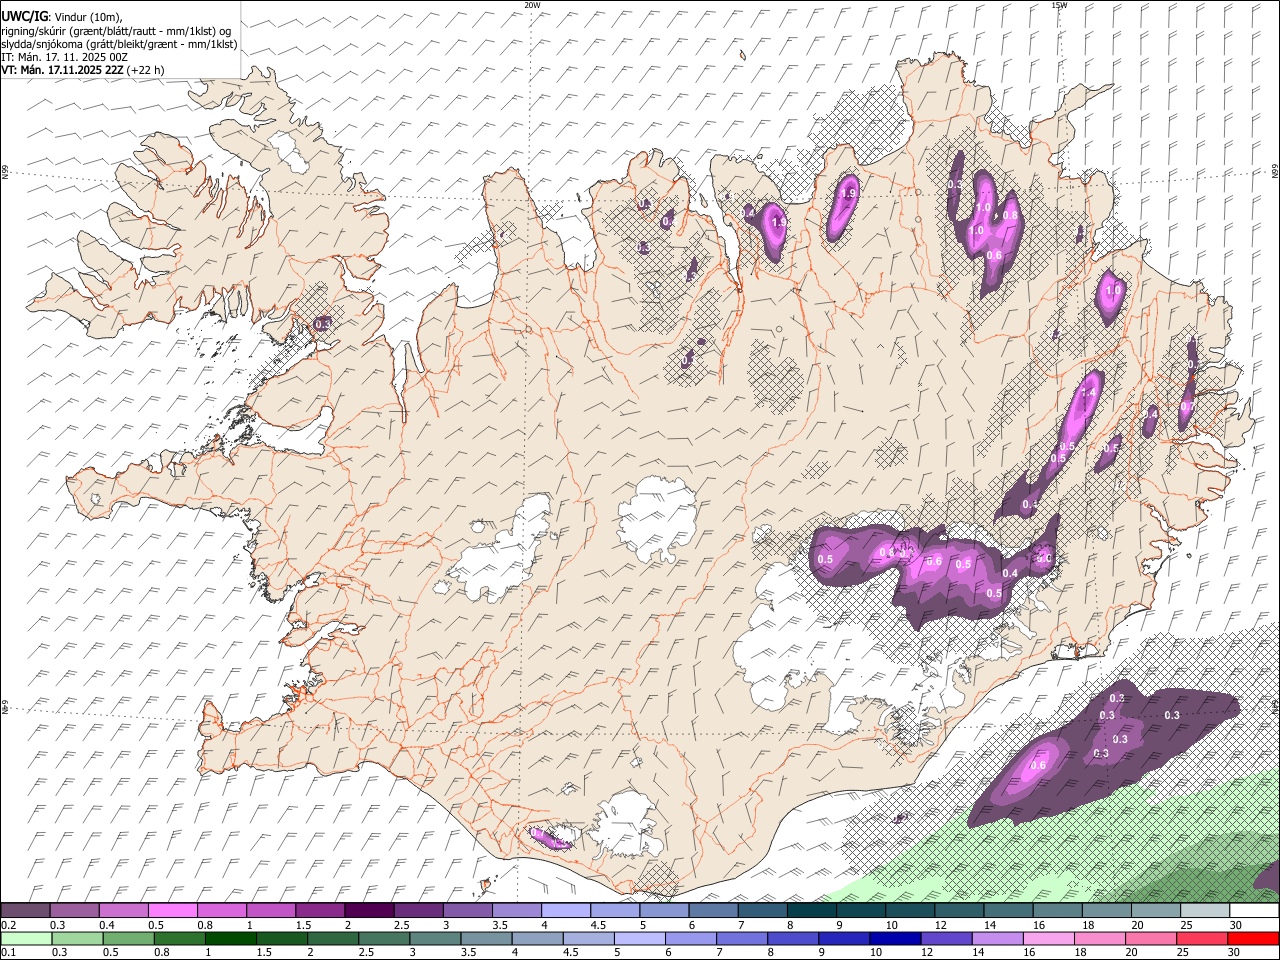1280x960 pixels.
Task: Select the 0.8 swatch in the upper purple legend
Action: point(221,911)
